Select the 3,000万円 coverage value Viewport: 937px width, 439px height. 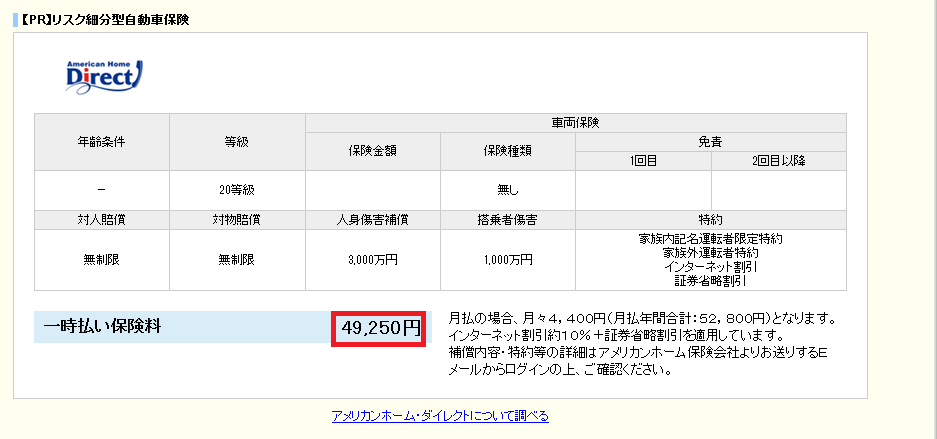pos(372,259)
